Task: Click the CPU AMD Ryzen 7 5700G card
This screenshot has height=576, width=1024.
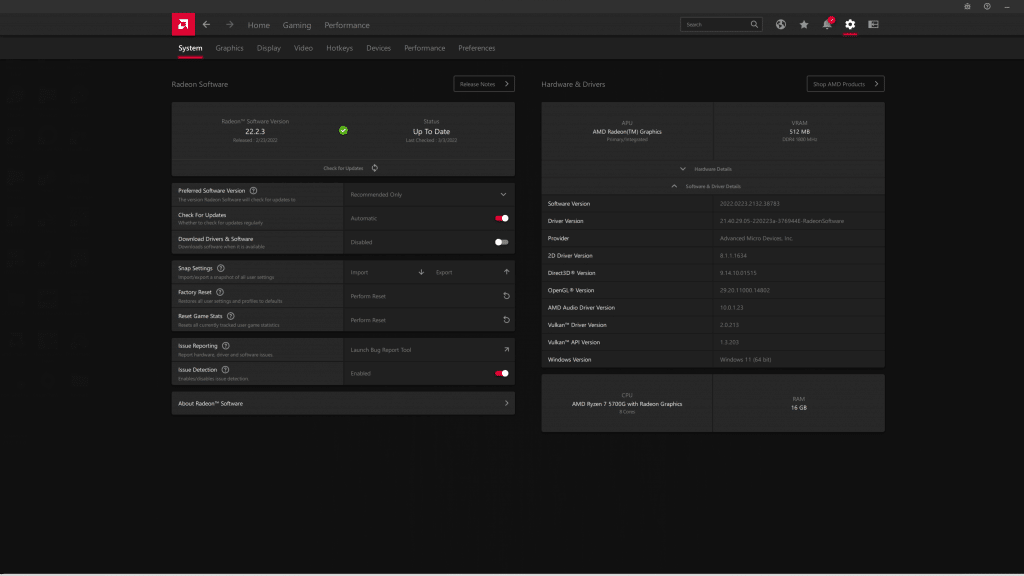Action: (627, 404)
